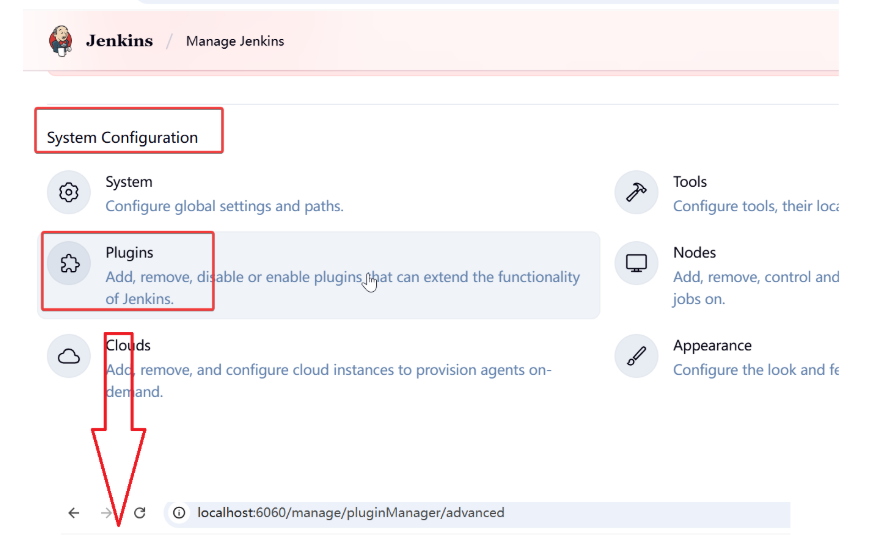Screen dimensions: 896x541
Task: Open the Plugins management link
Action: [x=129, y=253]
